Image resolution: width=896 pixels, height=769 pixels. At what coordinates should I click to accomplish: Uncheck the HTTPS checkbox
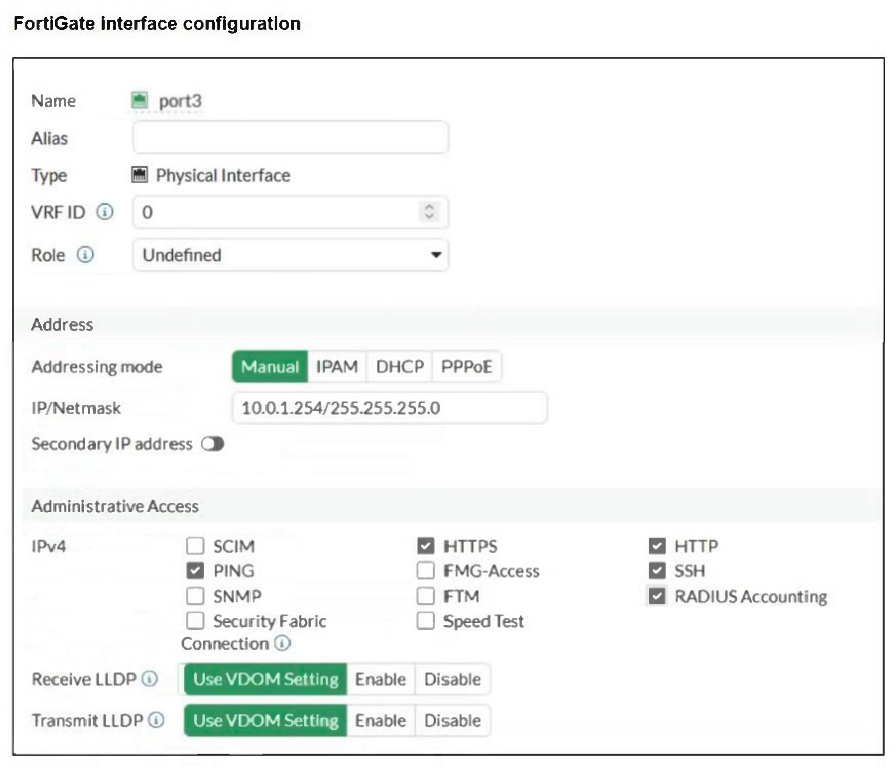point(426,546)
